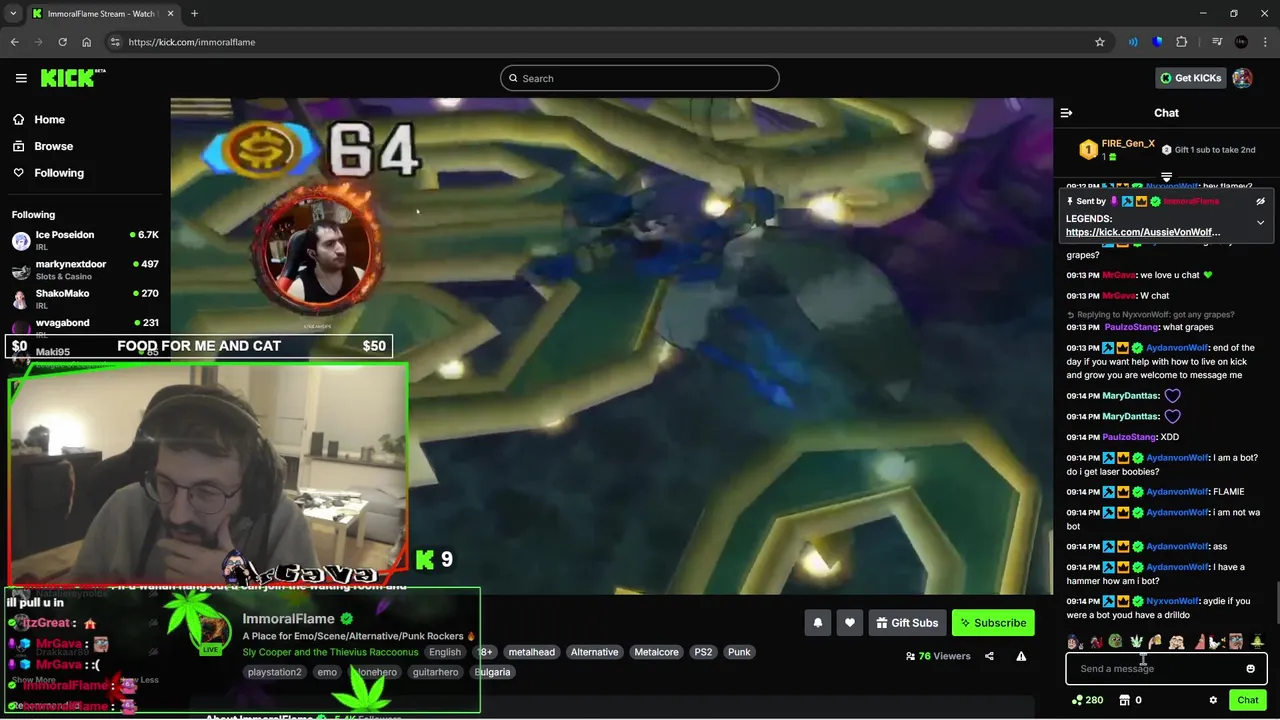This screenshot has height=720, width=1280.
Task: Open the browser home page icon
Action: [87, 42]
